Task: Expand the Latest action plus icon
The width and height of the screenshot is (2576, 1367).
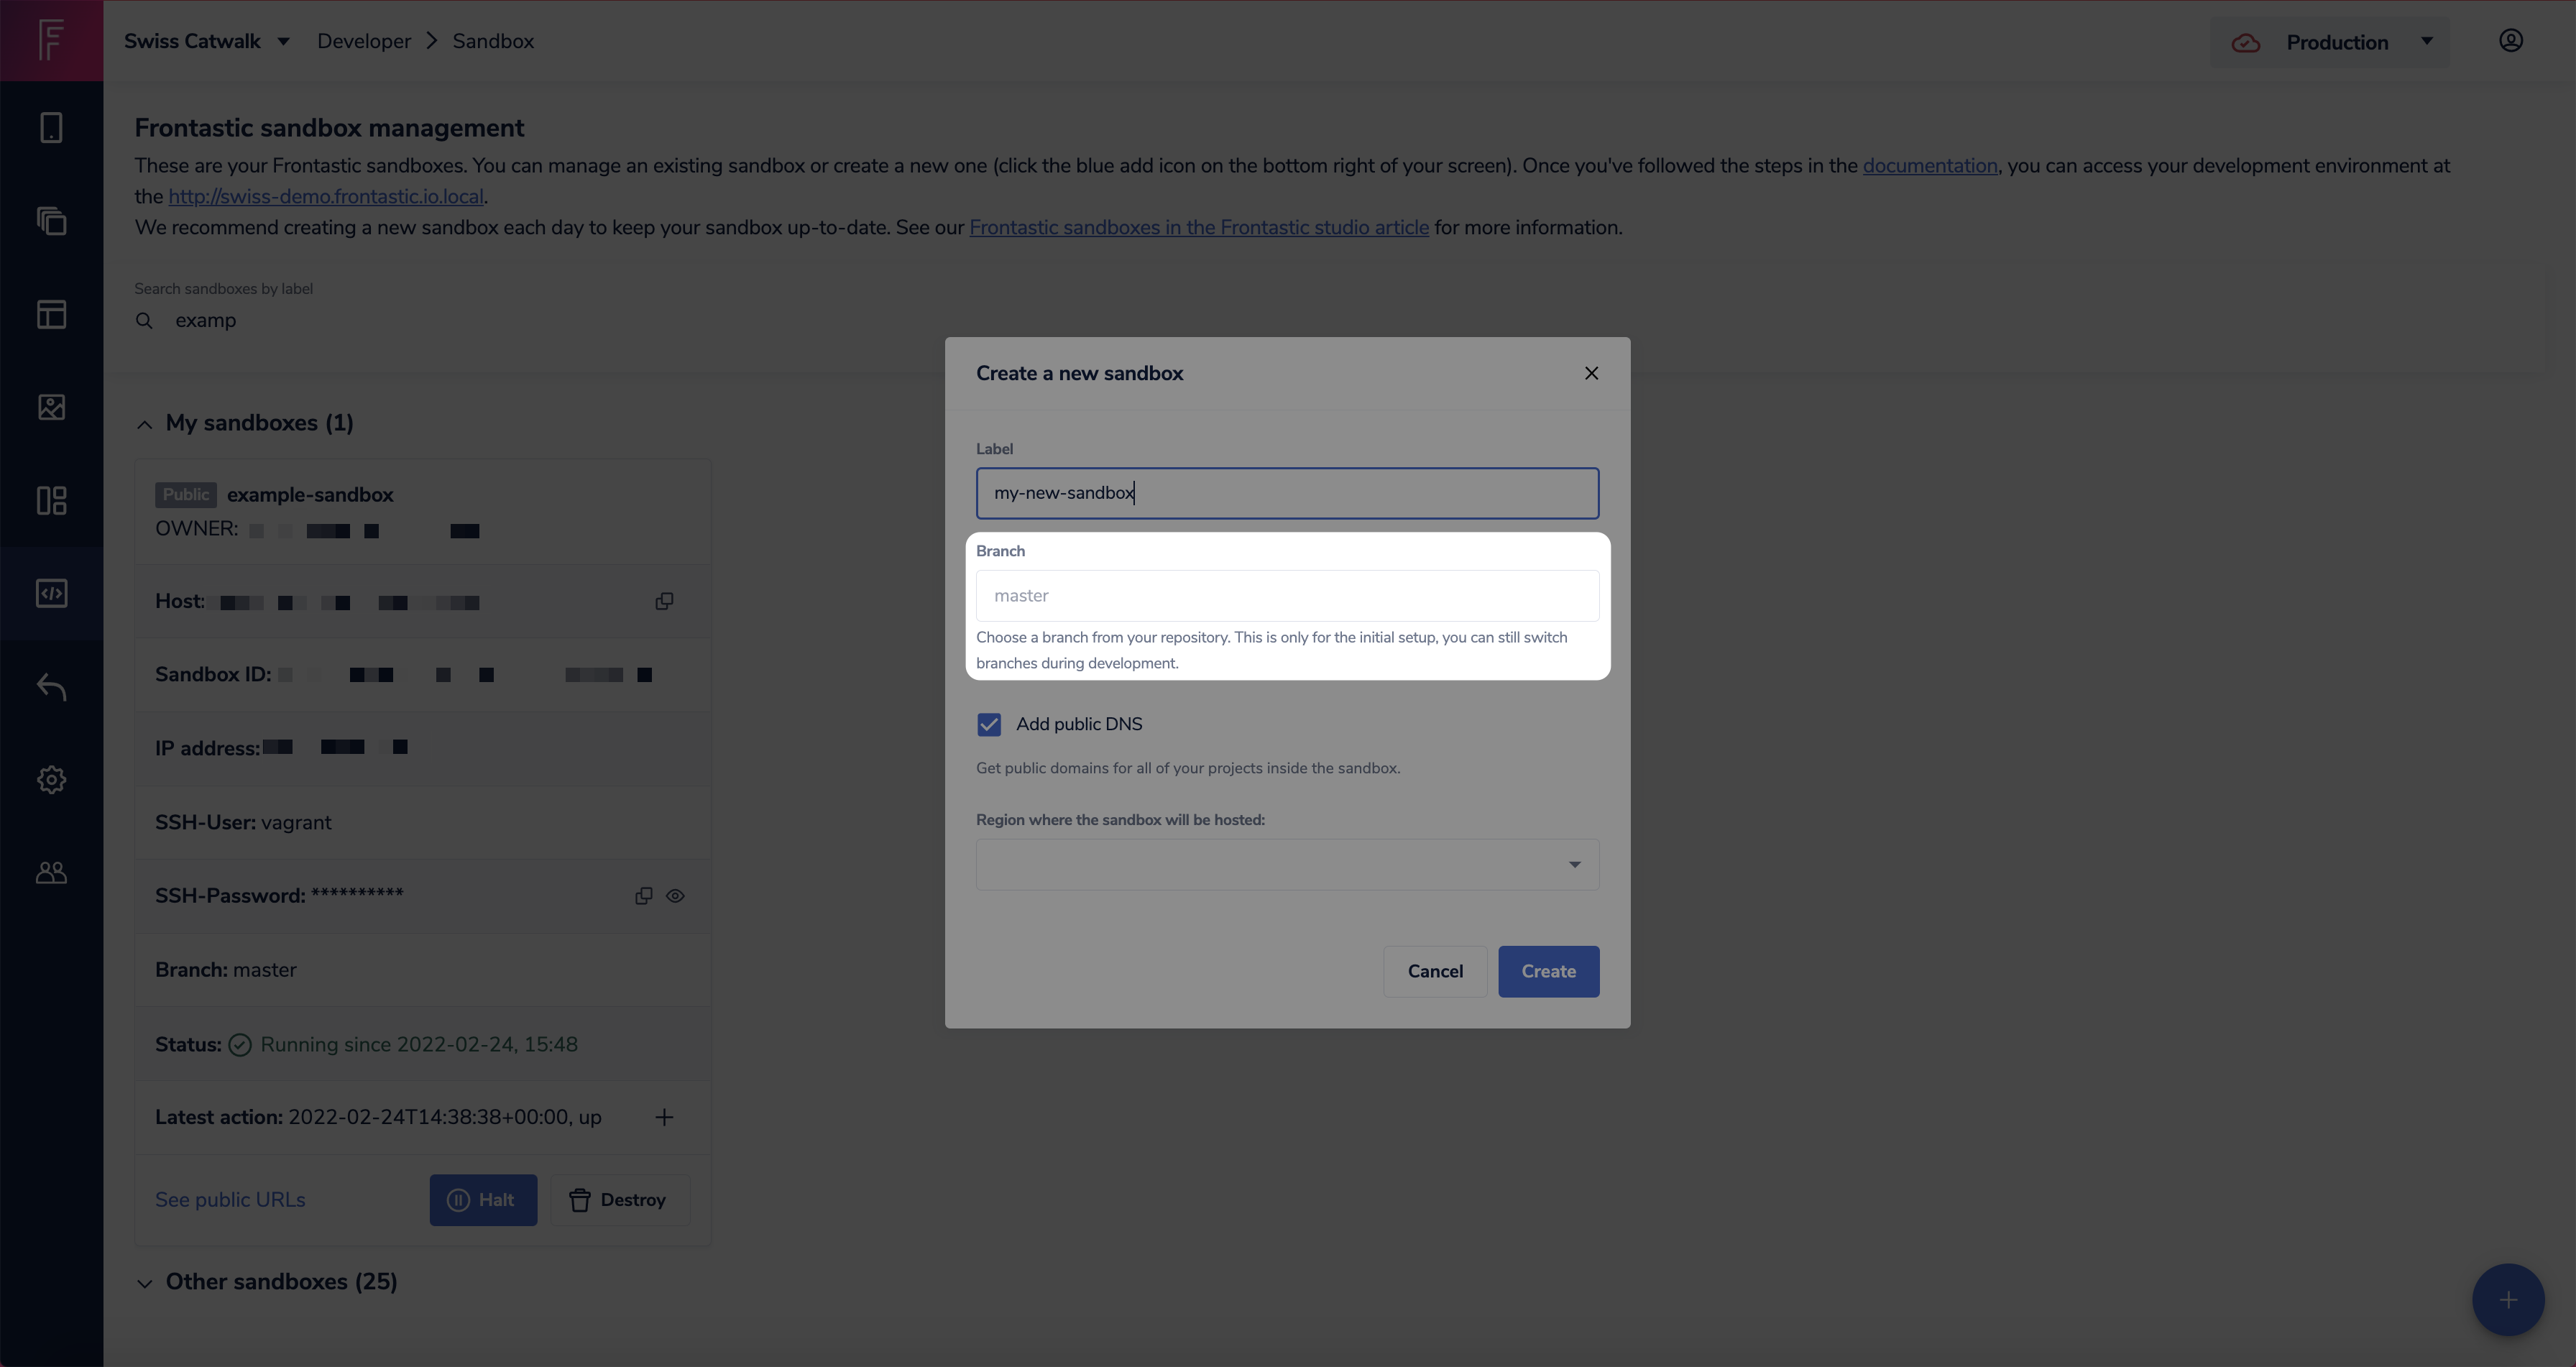Action: coord(664,1117)
